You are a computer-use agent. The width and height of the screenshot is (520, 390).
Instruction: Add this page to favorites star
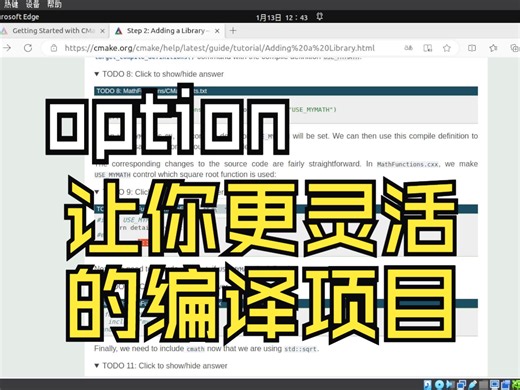tap(447, 48)
